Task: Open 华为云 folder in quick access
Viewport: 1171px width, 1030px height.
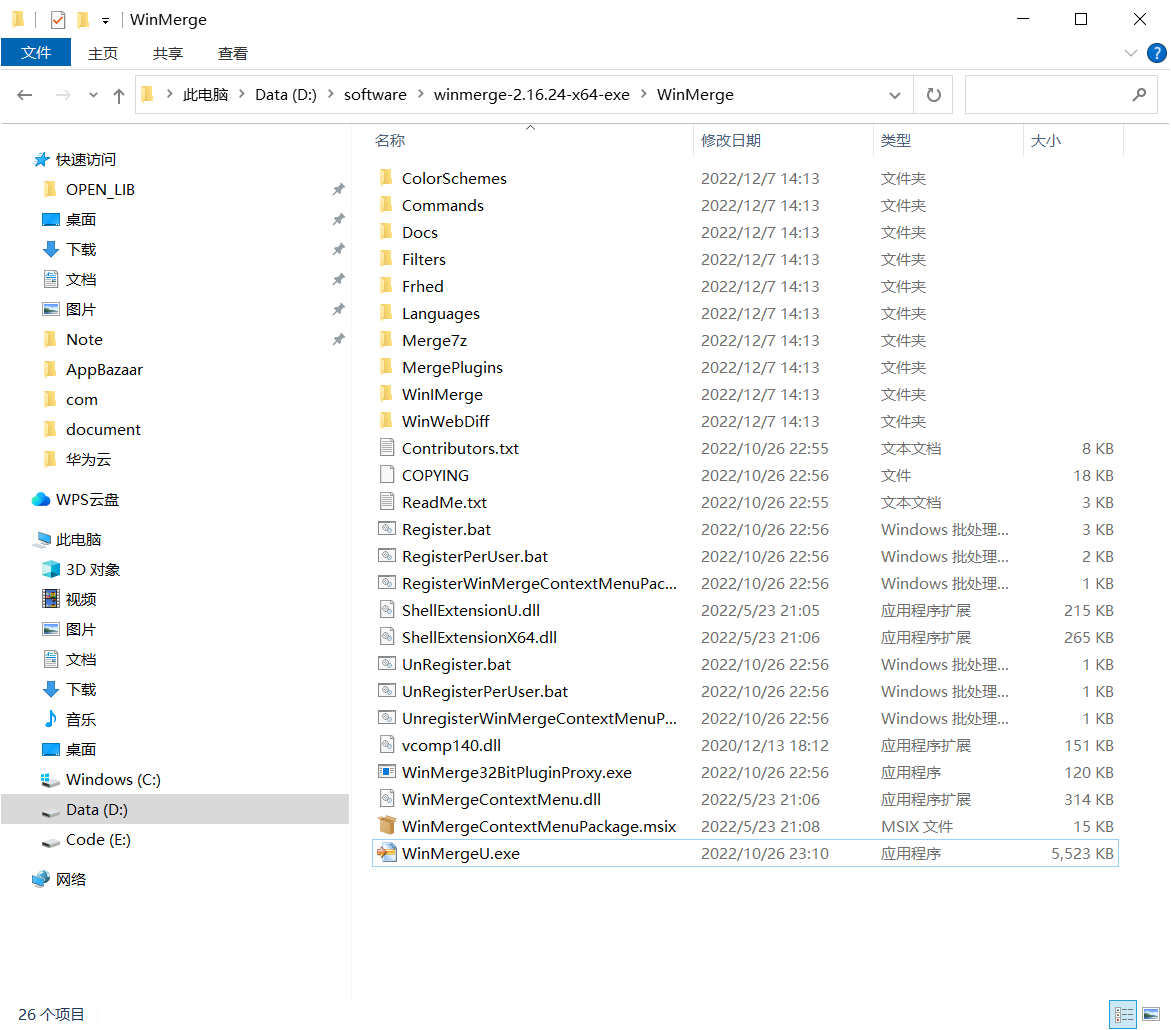Action: pos(88,459)
